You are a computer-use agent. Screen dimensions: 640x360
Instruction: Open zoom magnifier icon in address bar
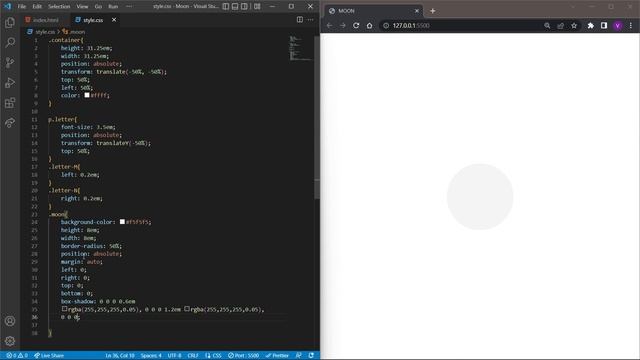[547, 25]
